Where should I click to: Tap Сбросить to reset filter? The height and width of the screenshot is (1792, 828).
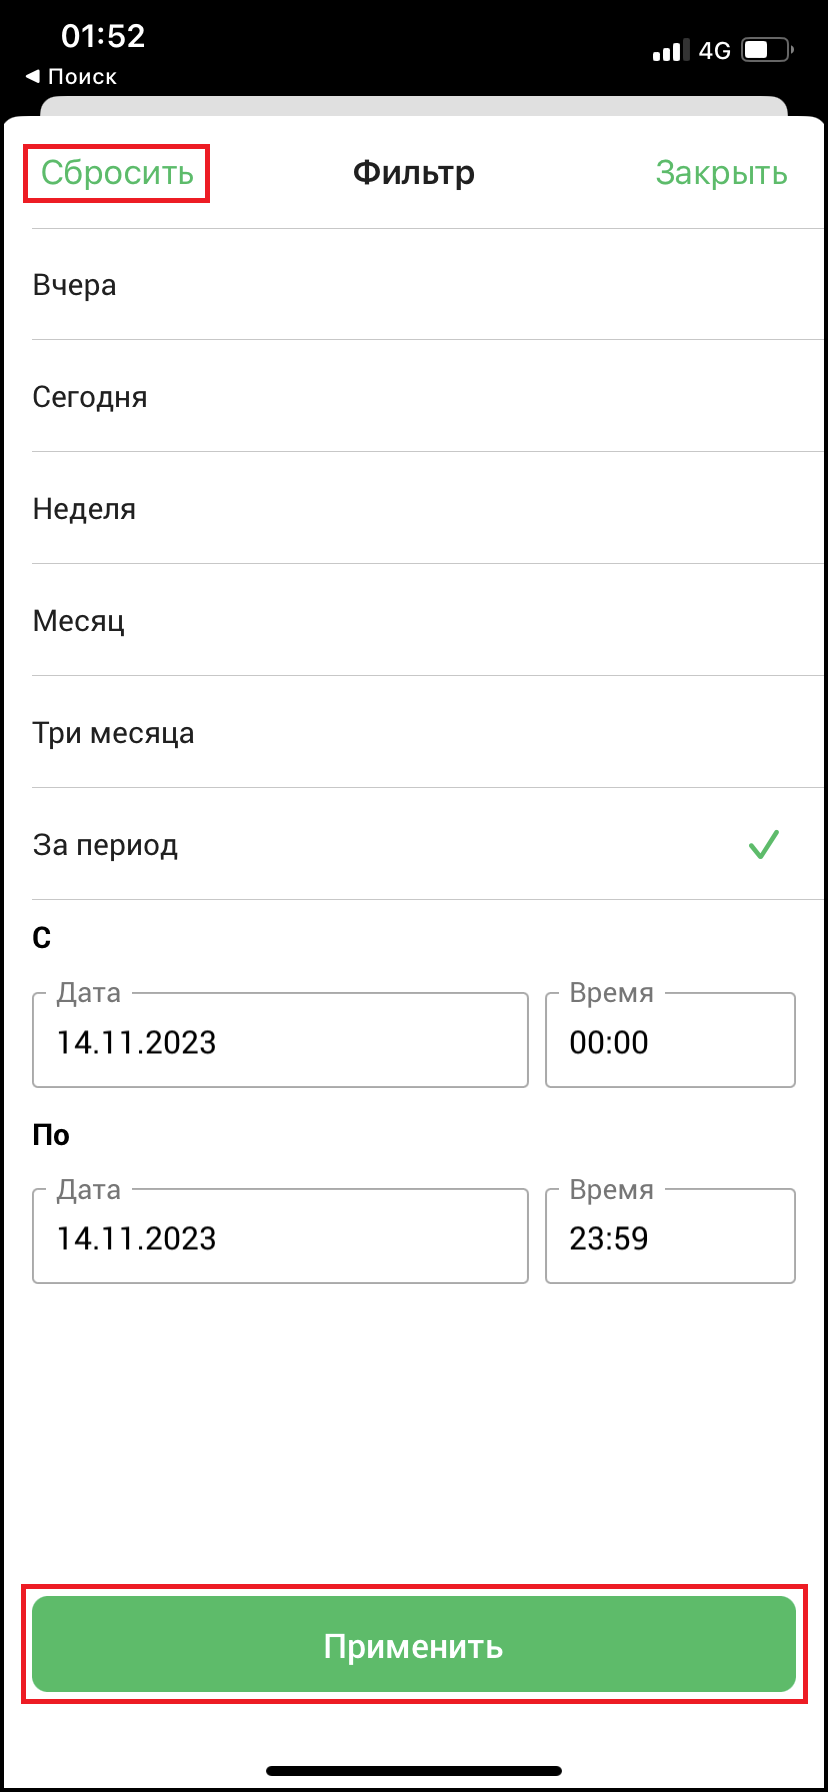(x=117, y=173)
